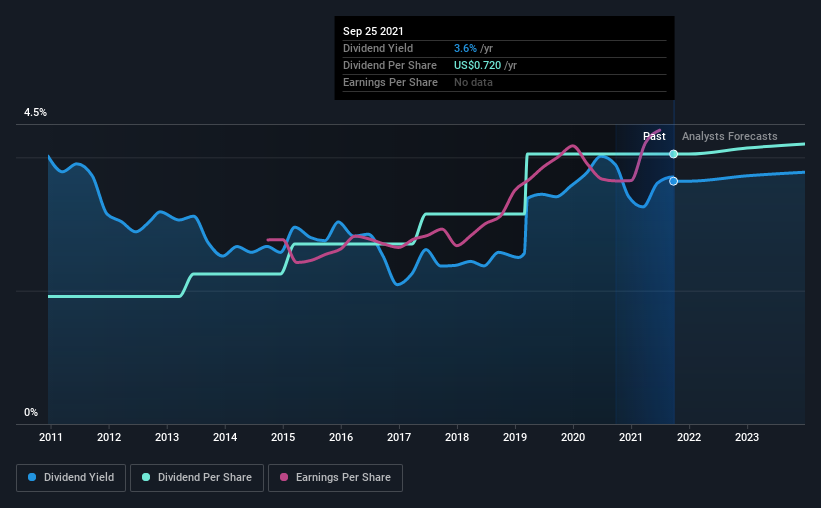Toggle the Dividend Yield legend button

coord(71,478)
